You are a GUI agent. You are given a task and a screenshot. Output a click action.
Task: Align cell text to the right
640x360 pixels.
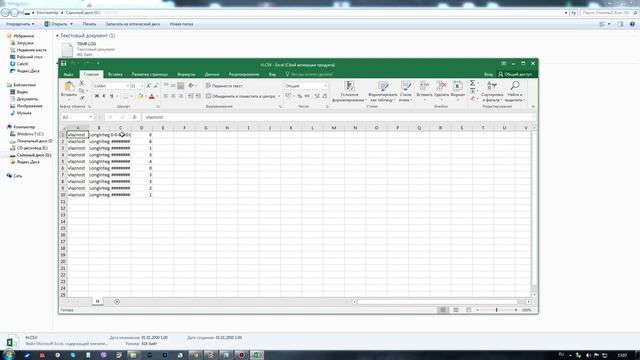pos(180,96)
